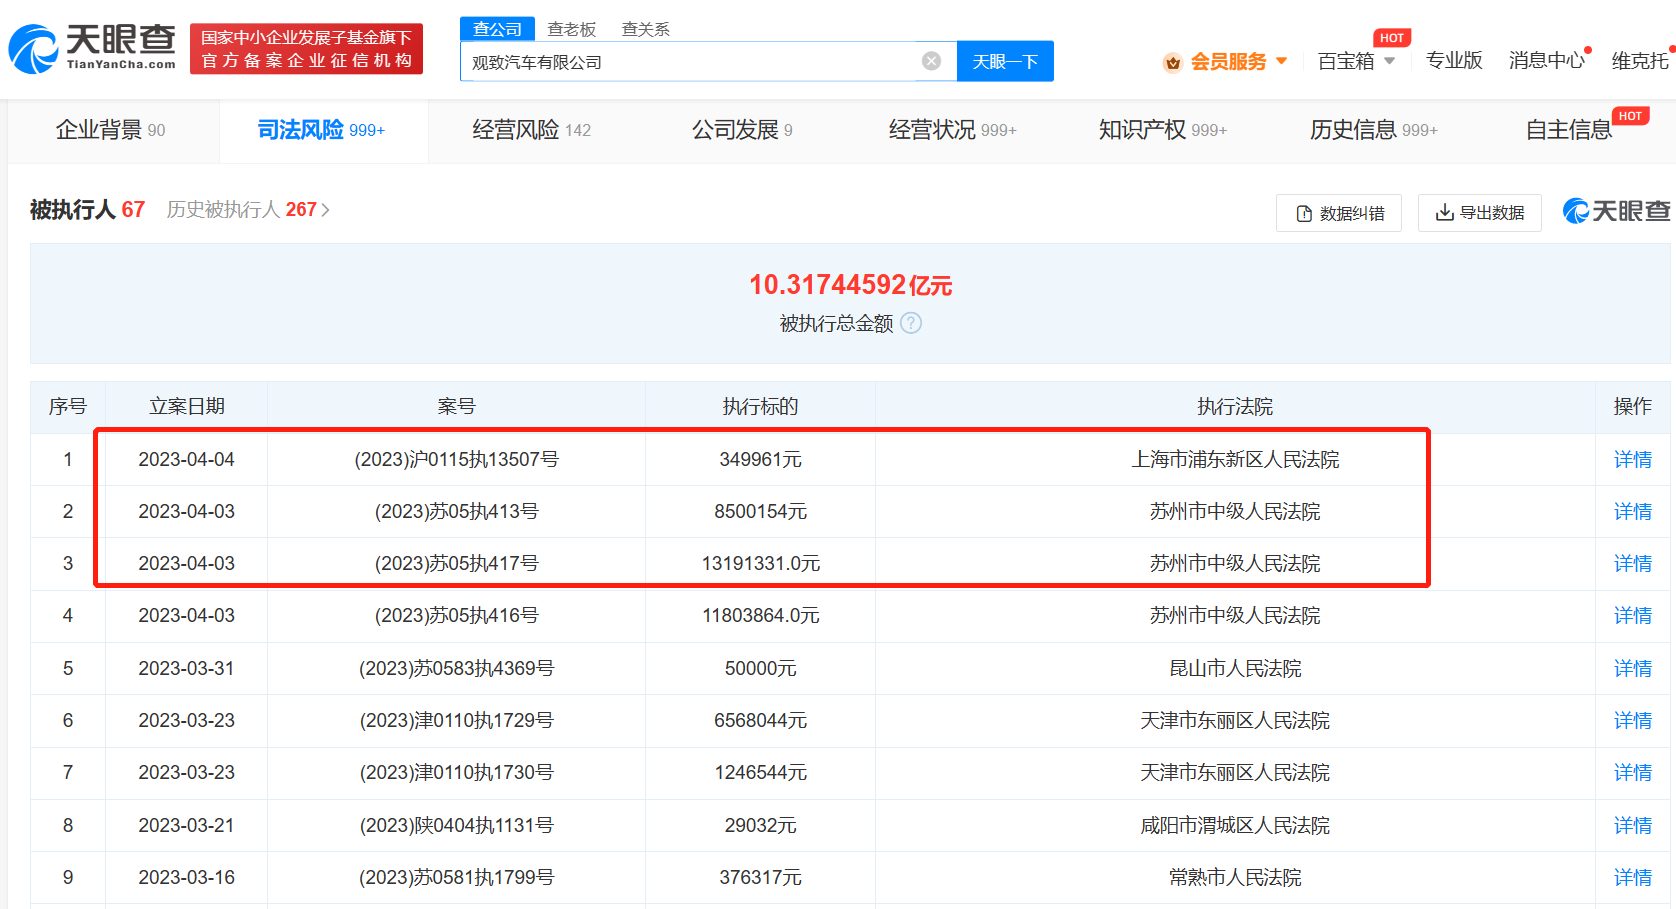Click the 执行法院 column header
1676x909 pixels.
click(x=1235, y=406)
